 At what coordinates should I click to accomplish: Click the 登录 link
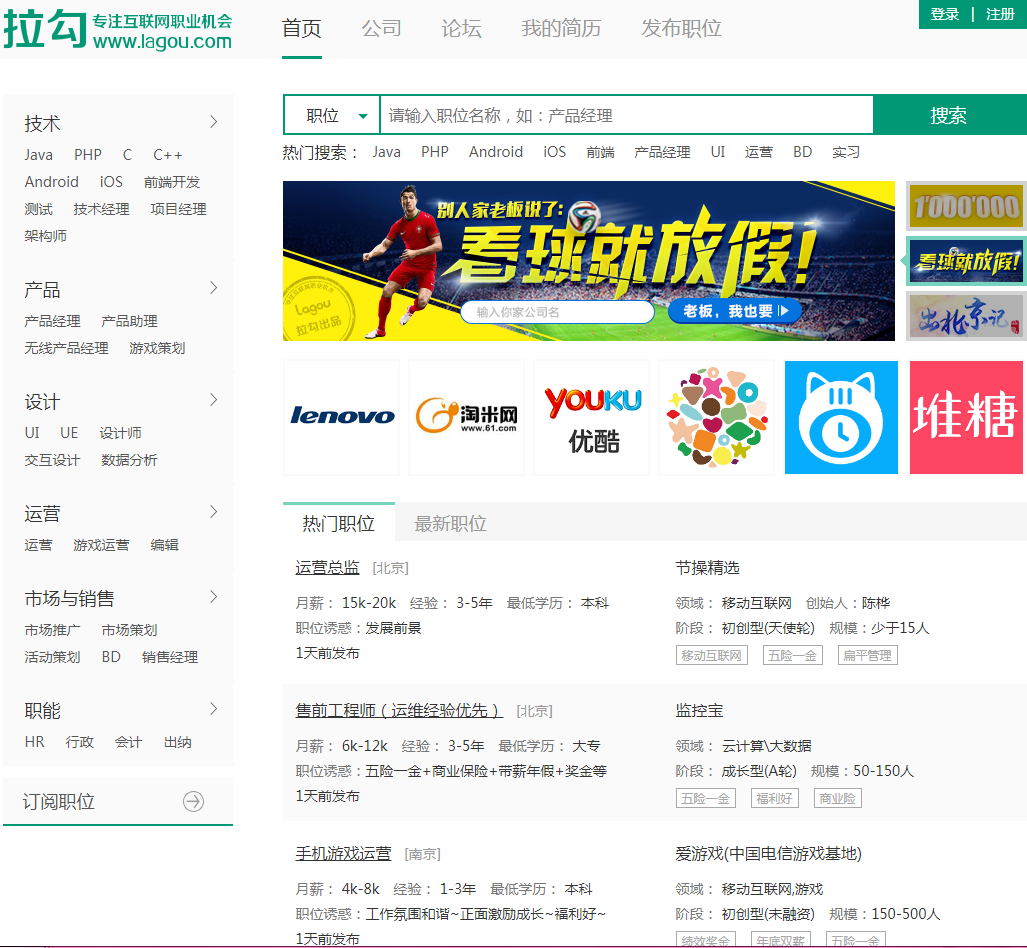tap(944, 14)
